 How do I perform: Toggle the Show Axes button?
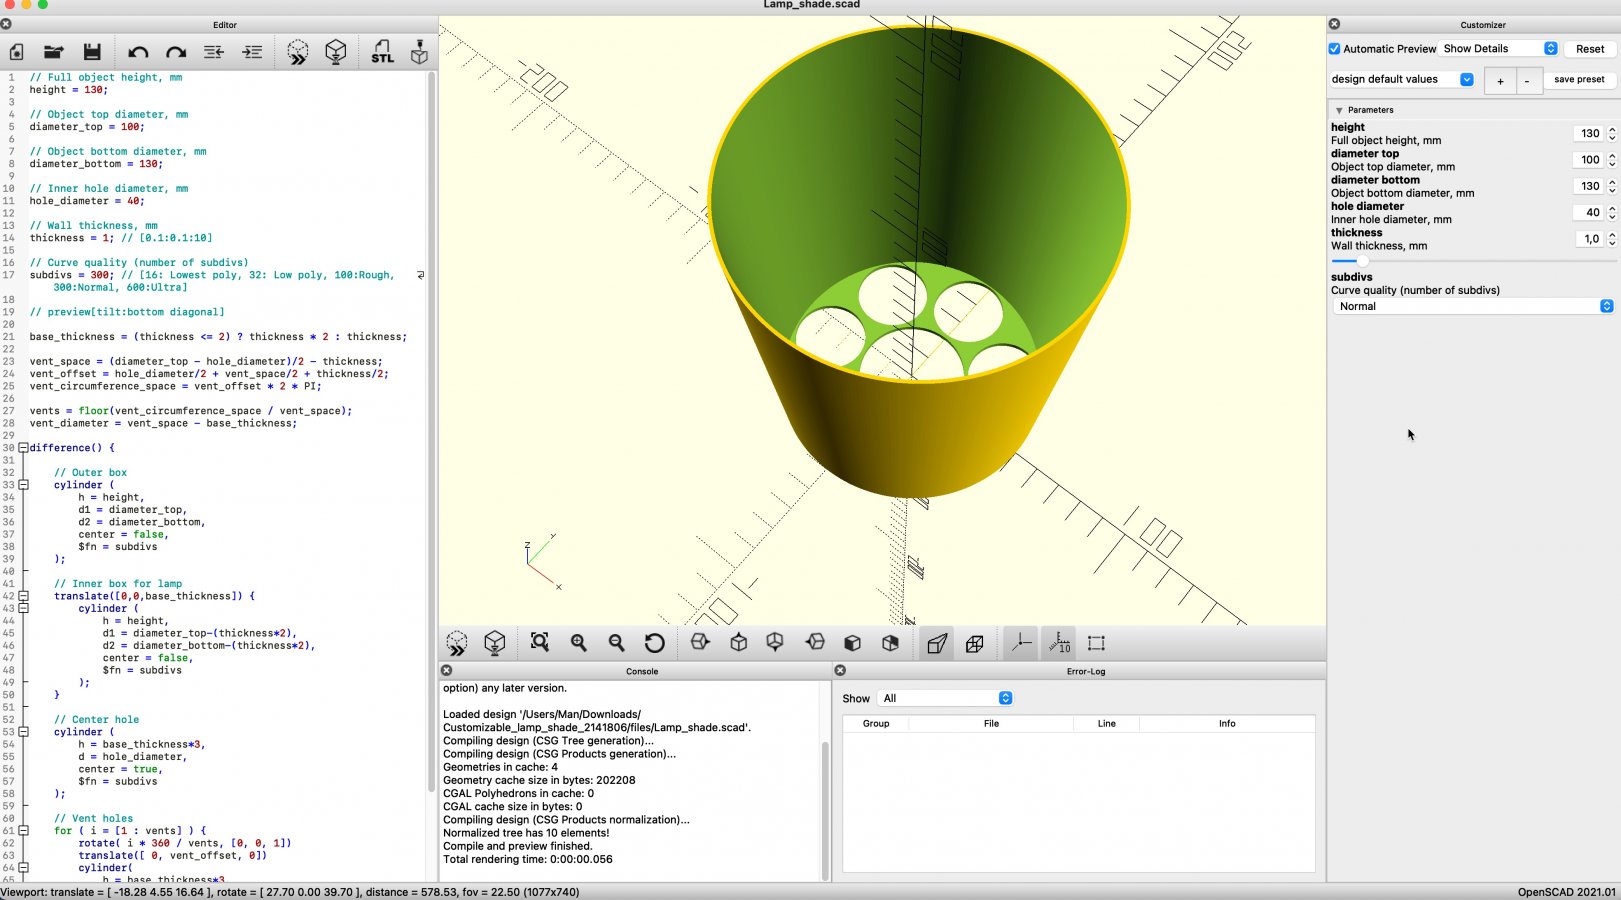click(x=1021, y=643)
